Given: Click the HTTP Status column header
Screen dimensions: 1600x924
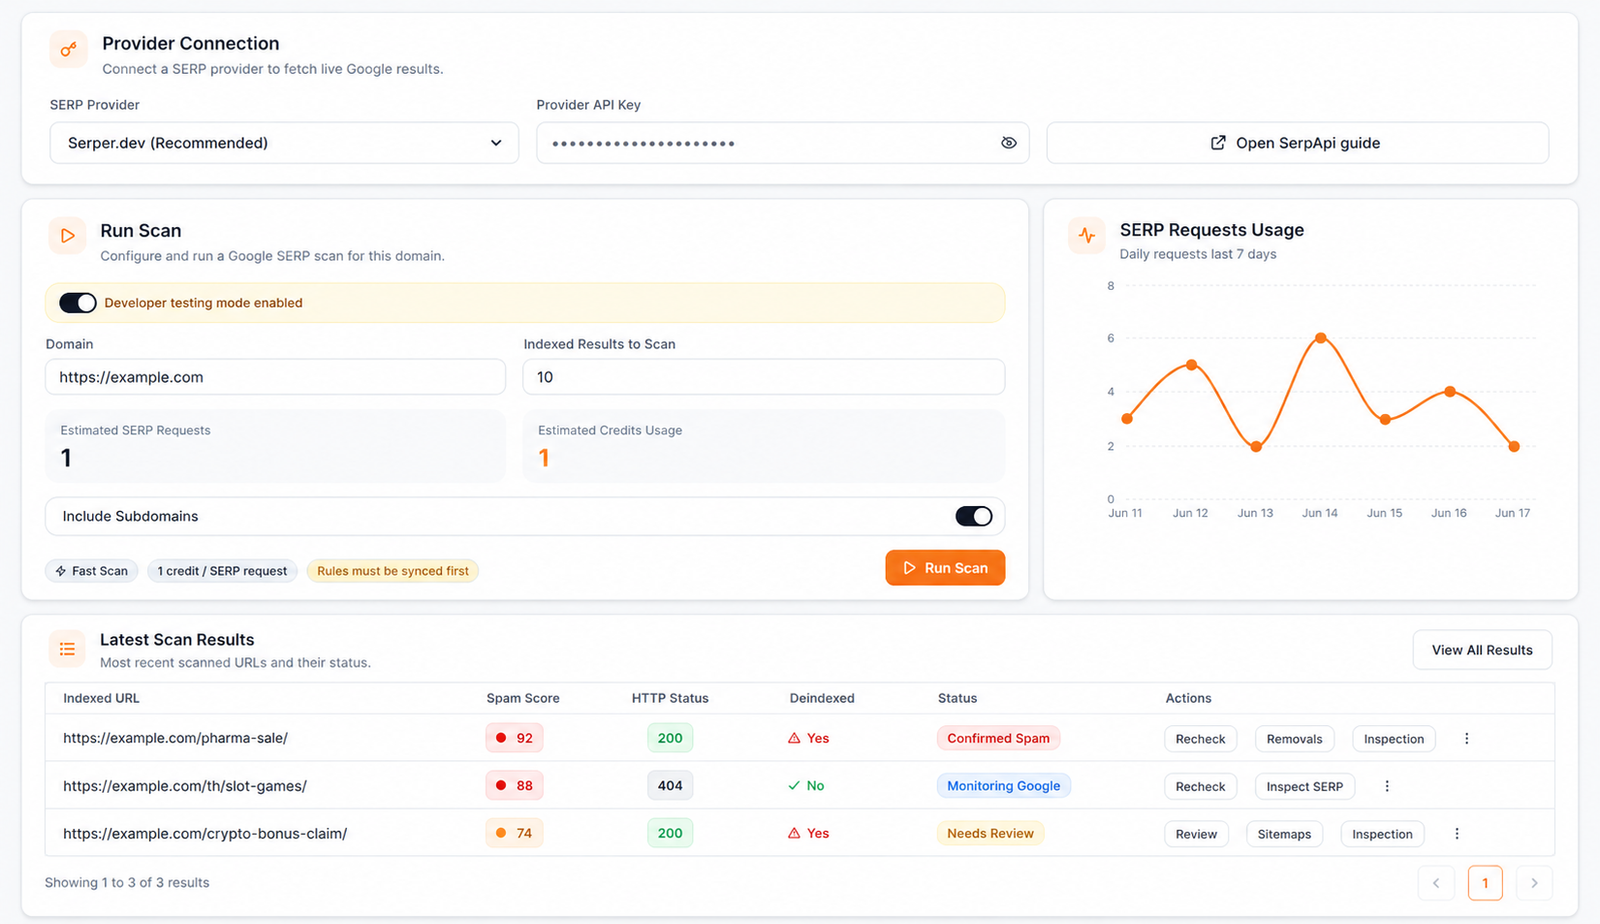Looking at the screenshot, I should point(670,698).
